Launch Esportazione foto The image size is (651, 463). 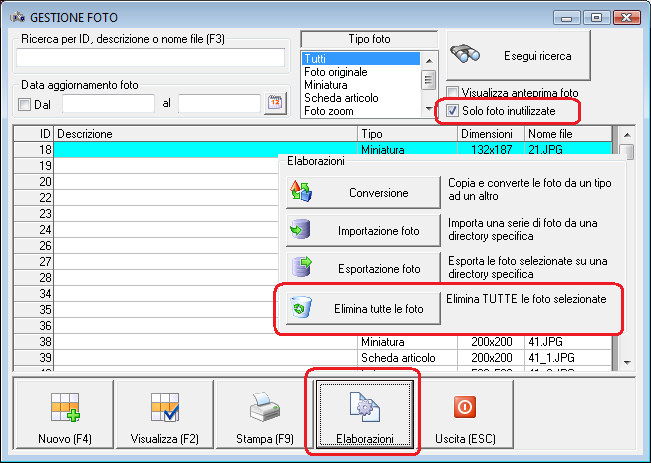363,268
